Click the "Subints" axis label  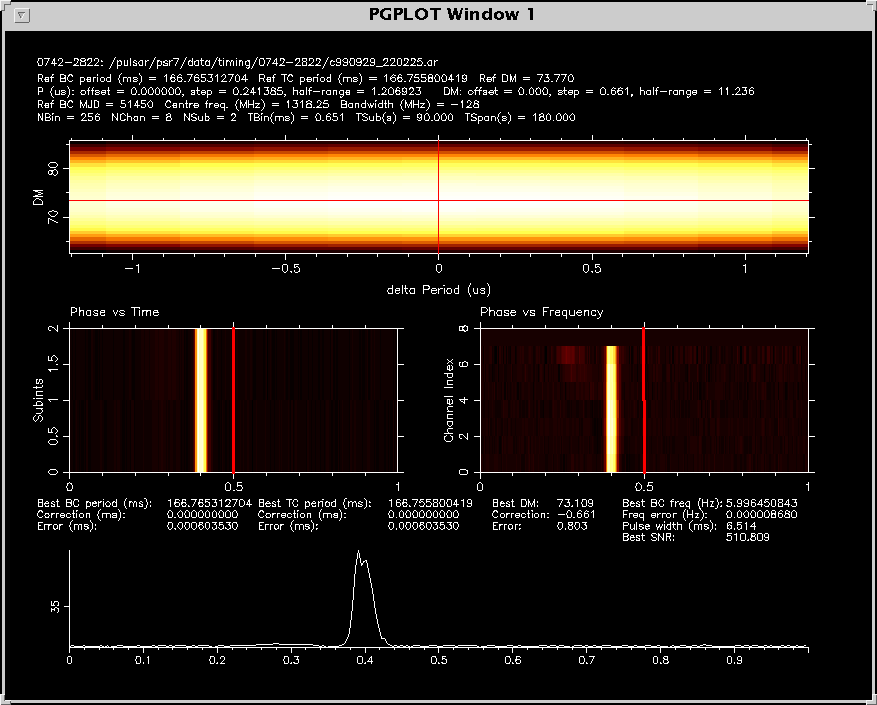tap(39, 400)
